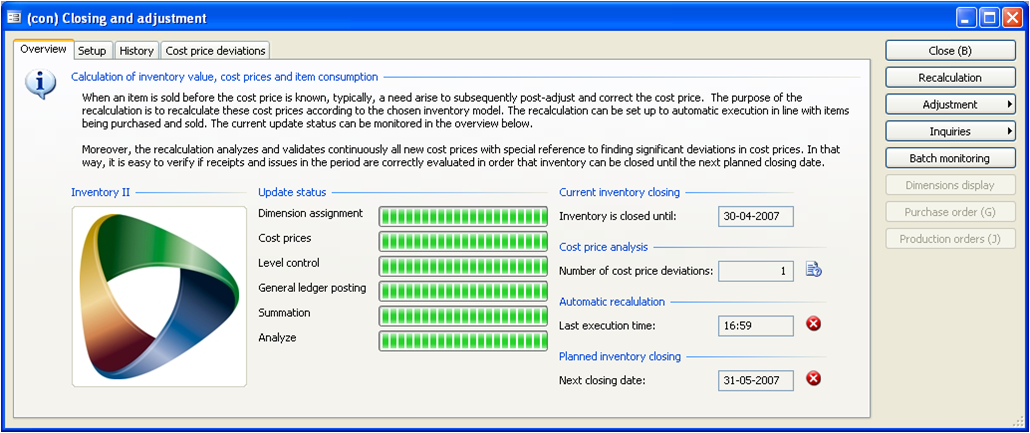Go to the Overview tab
The width and height of the screenshot is (1030, 433).
pos(43,49)
